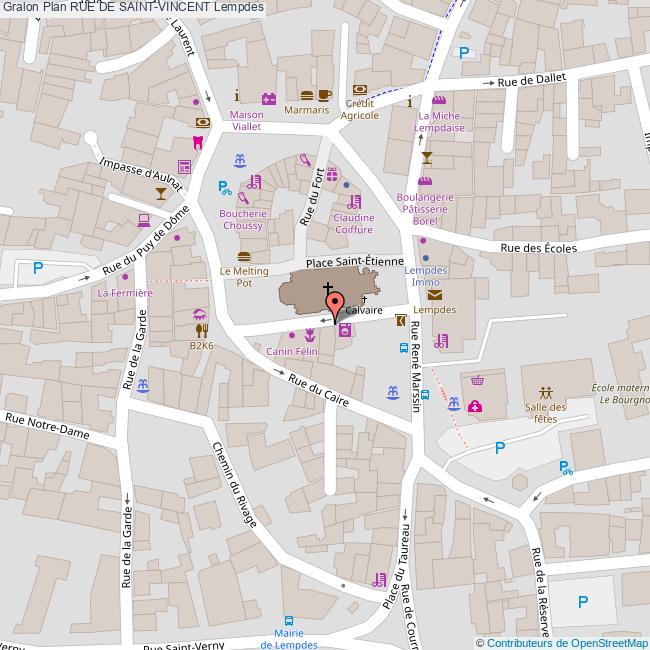
Task: Click the laptop computer shop icon
Action: pos(144,218)
